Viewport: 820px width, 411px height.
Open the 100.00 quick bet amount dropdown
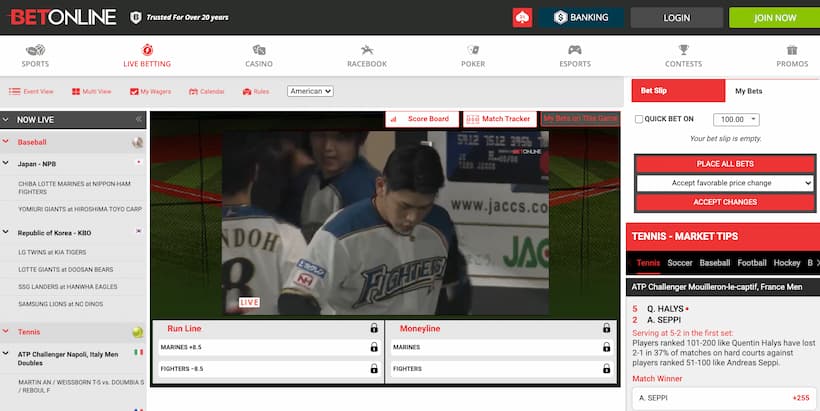[x=736, y=120]
